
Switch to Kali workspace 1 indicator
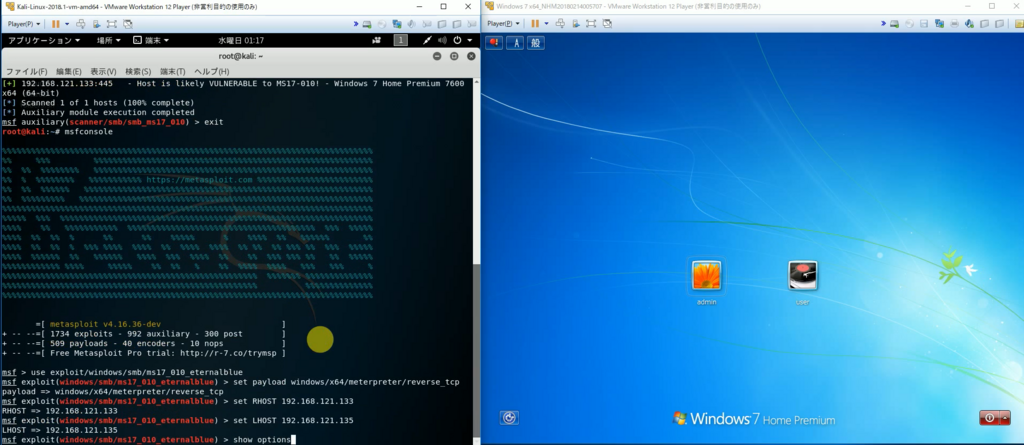pos(400,40)
